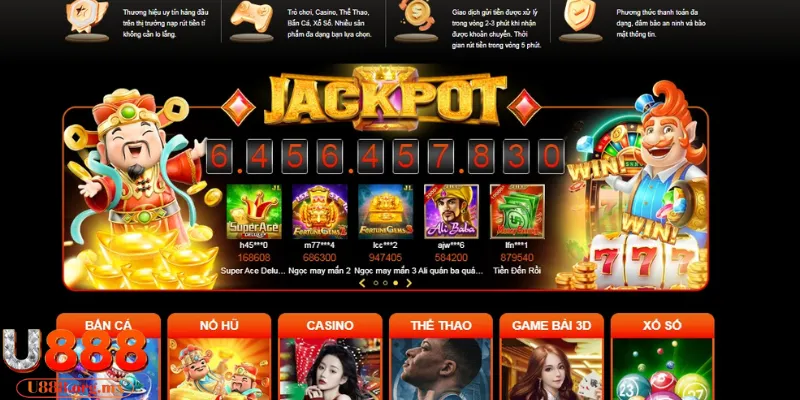
Task: Click the gold shield security icon
Action: click(581, 18)
